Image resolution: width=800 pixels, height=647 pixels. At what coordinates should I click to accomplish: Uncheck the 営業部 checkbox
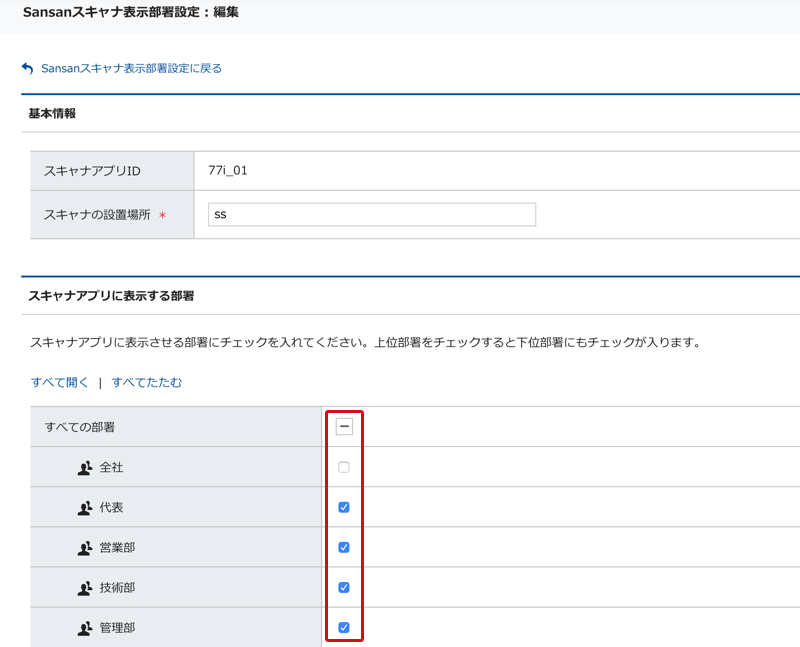point(344,547)
